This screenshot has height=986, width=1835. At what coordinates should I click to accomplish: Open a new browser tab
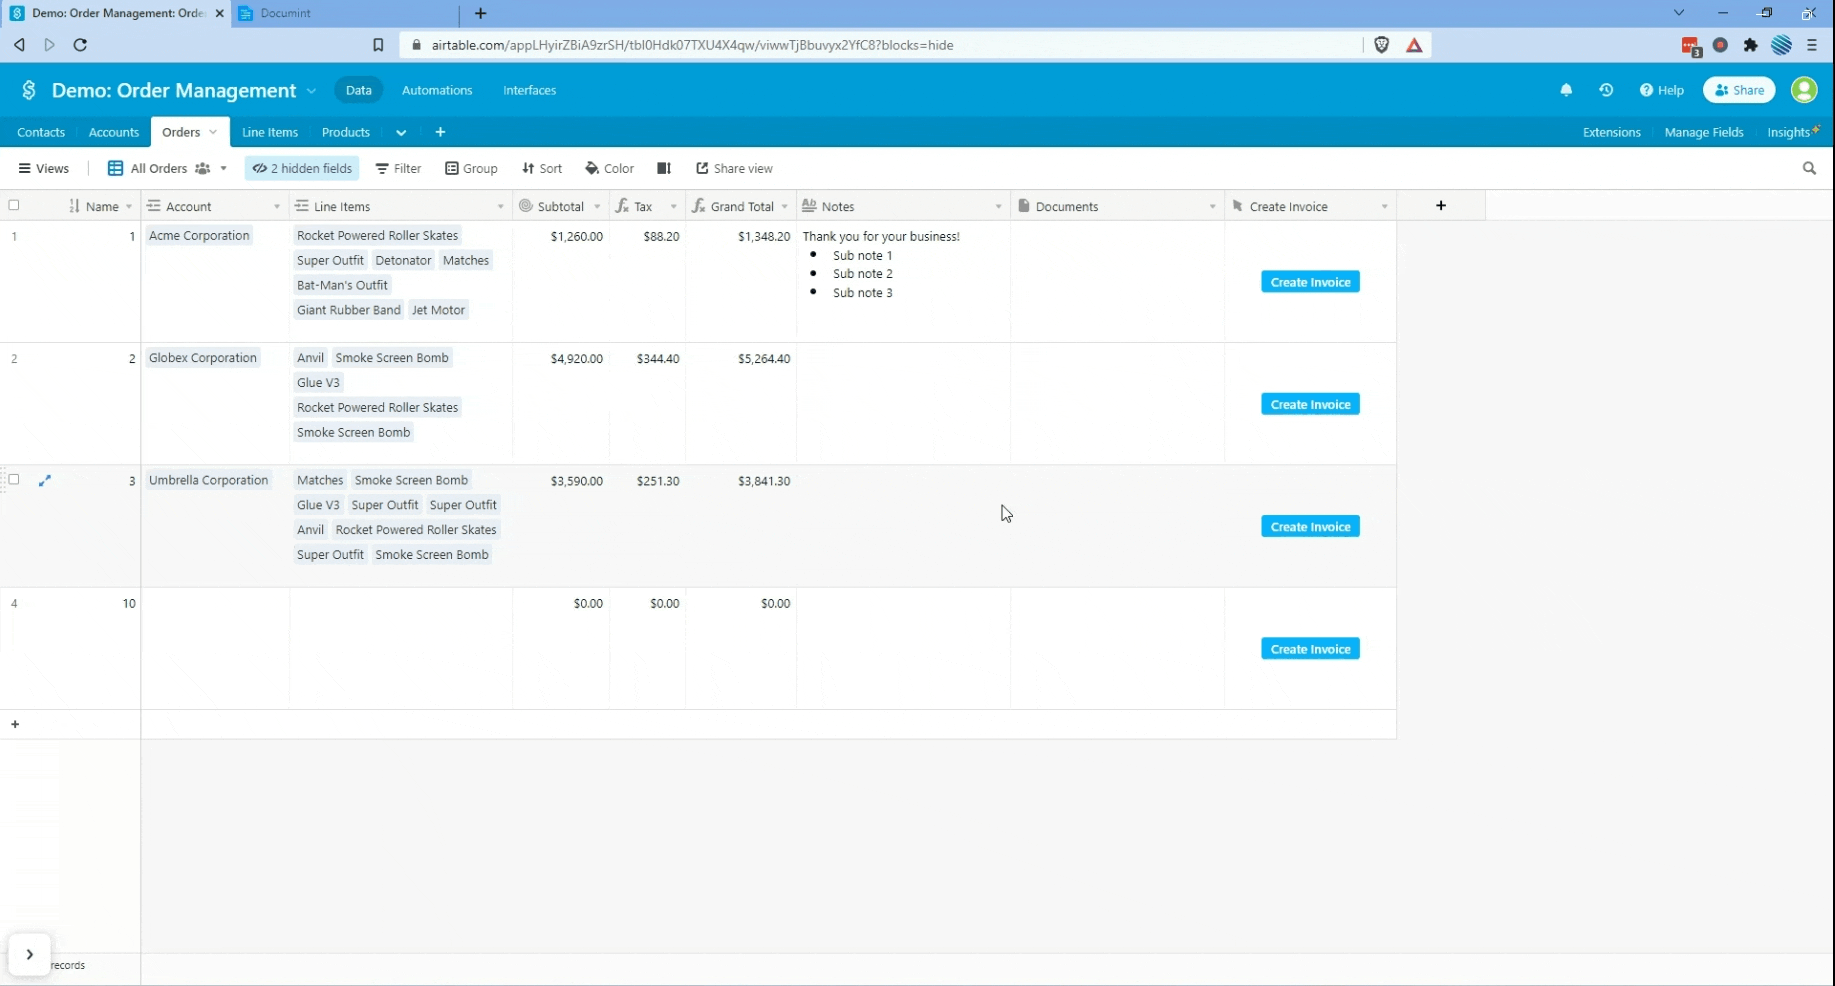click(x=481, y=13)
